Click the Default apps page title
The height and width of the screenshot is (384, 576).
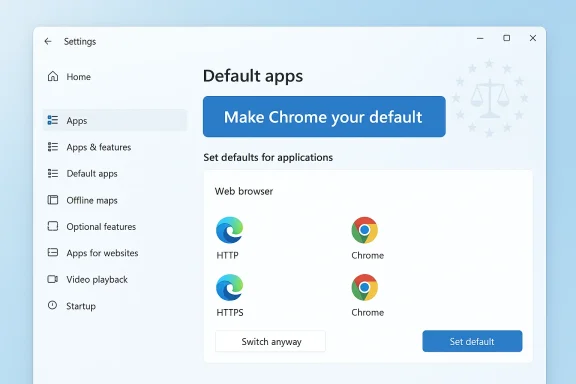coord(253,76)
